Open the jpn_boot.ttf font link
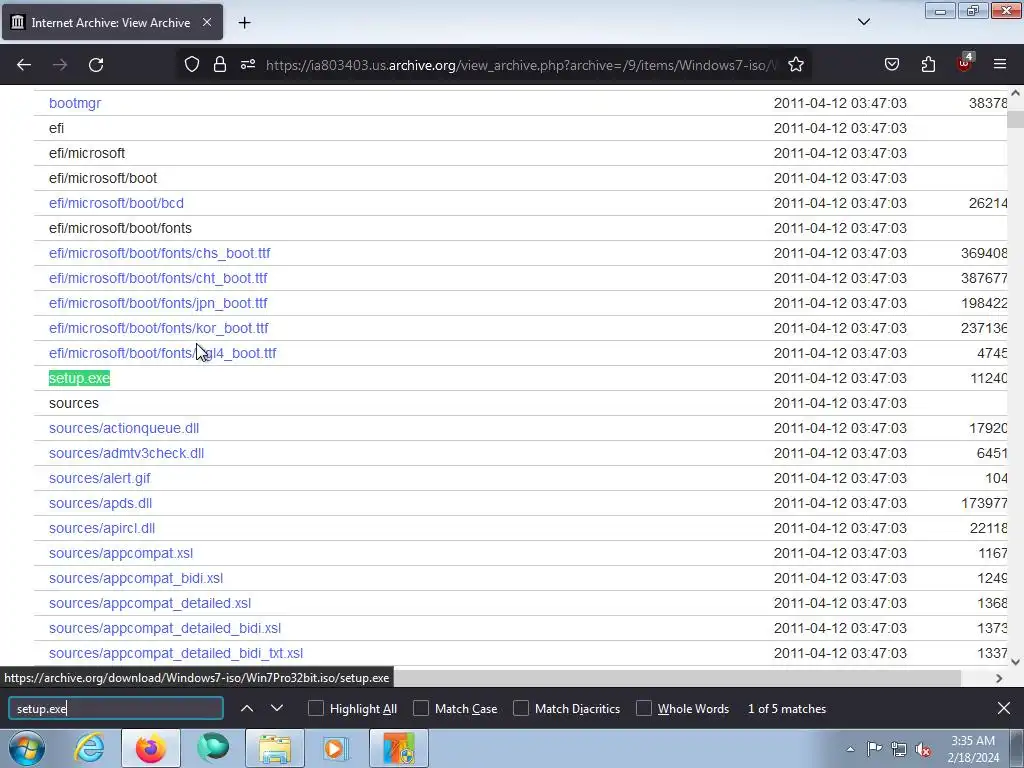Screen dimensions: 1024x768 point(158,303)
